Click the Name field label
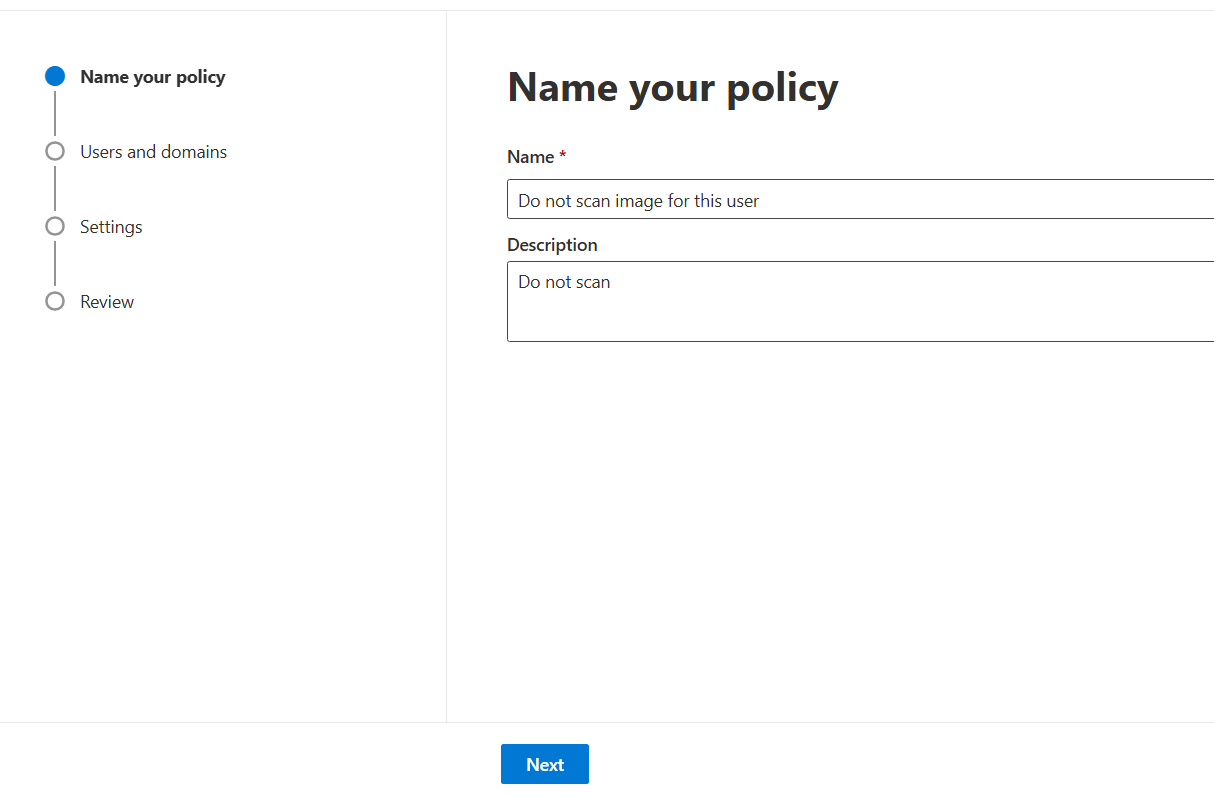1214x798 pixels. [531, 157]
